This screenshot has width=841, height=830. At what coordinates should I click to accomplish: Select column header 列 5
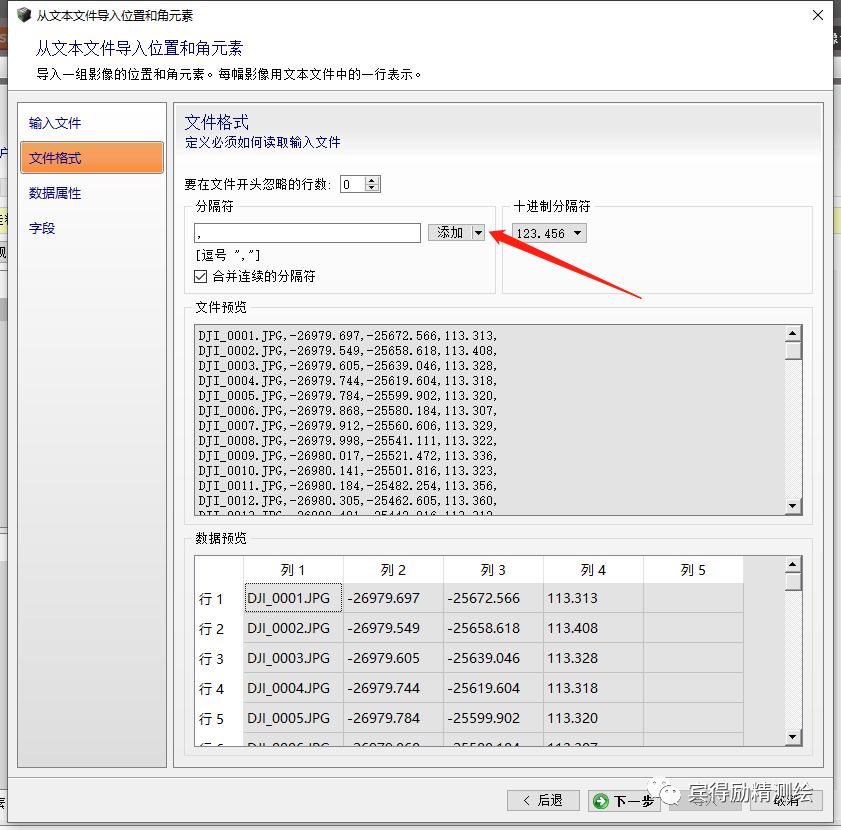693,570
